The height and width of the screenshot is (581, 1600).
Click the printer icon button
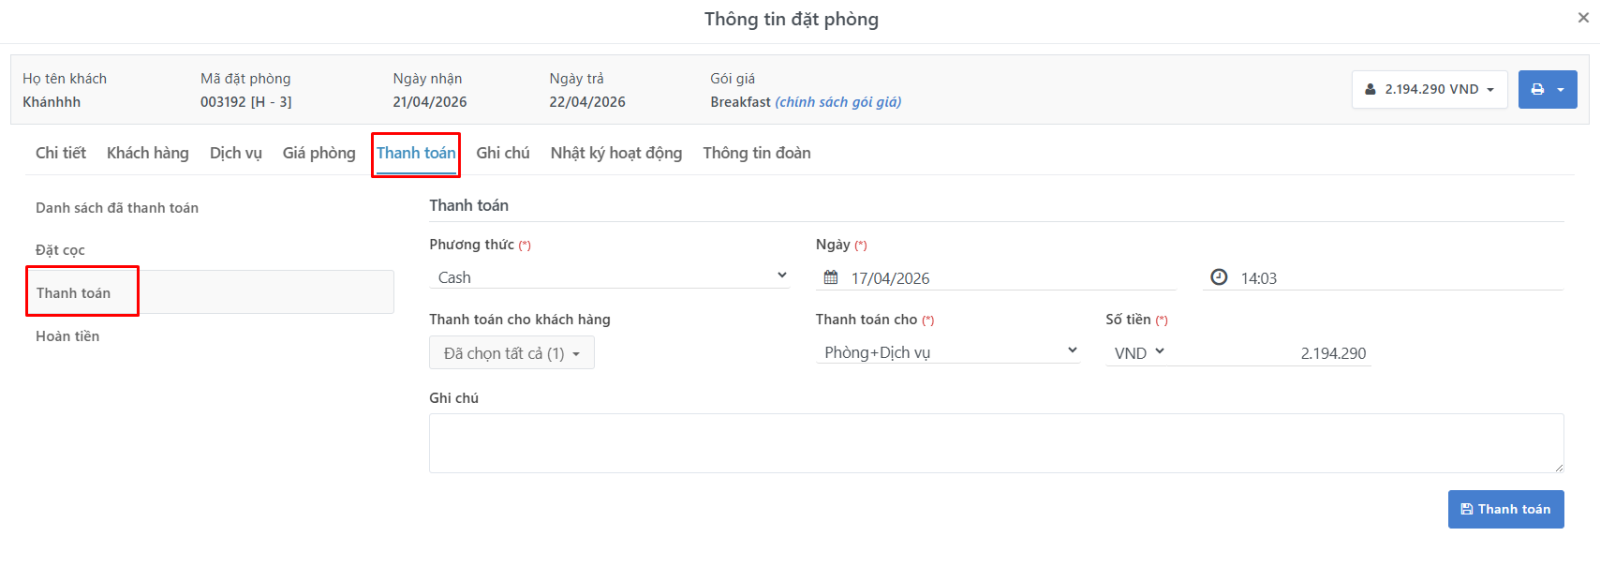(1537, 89)
